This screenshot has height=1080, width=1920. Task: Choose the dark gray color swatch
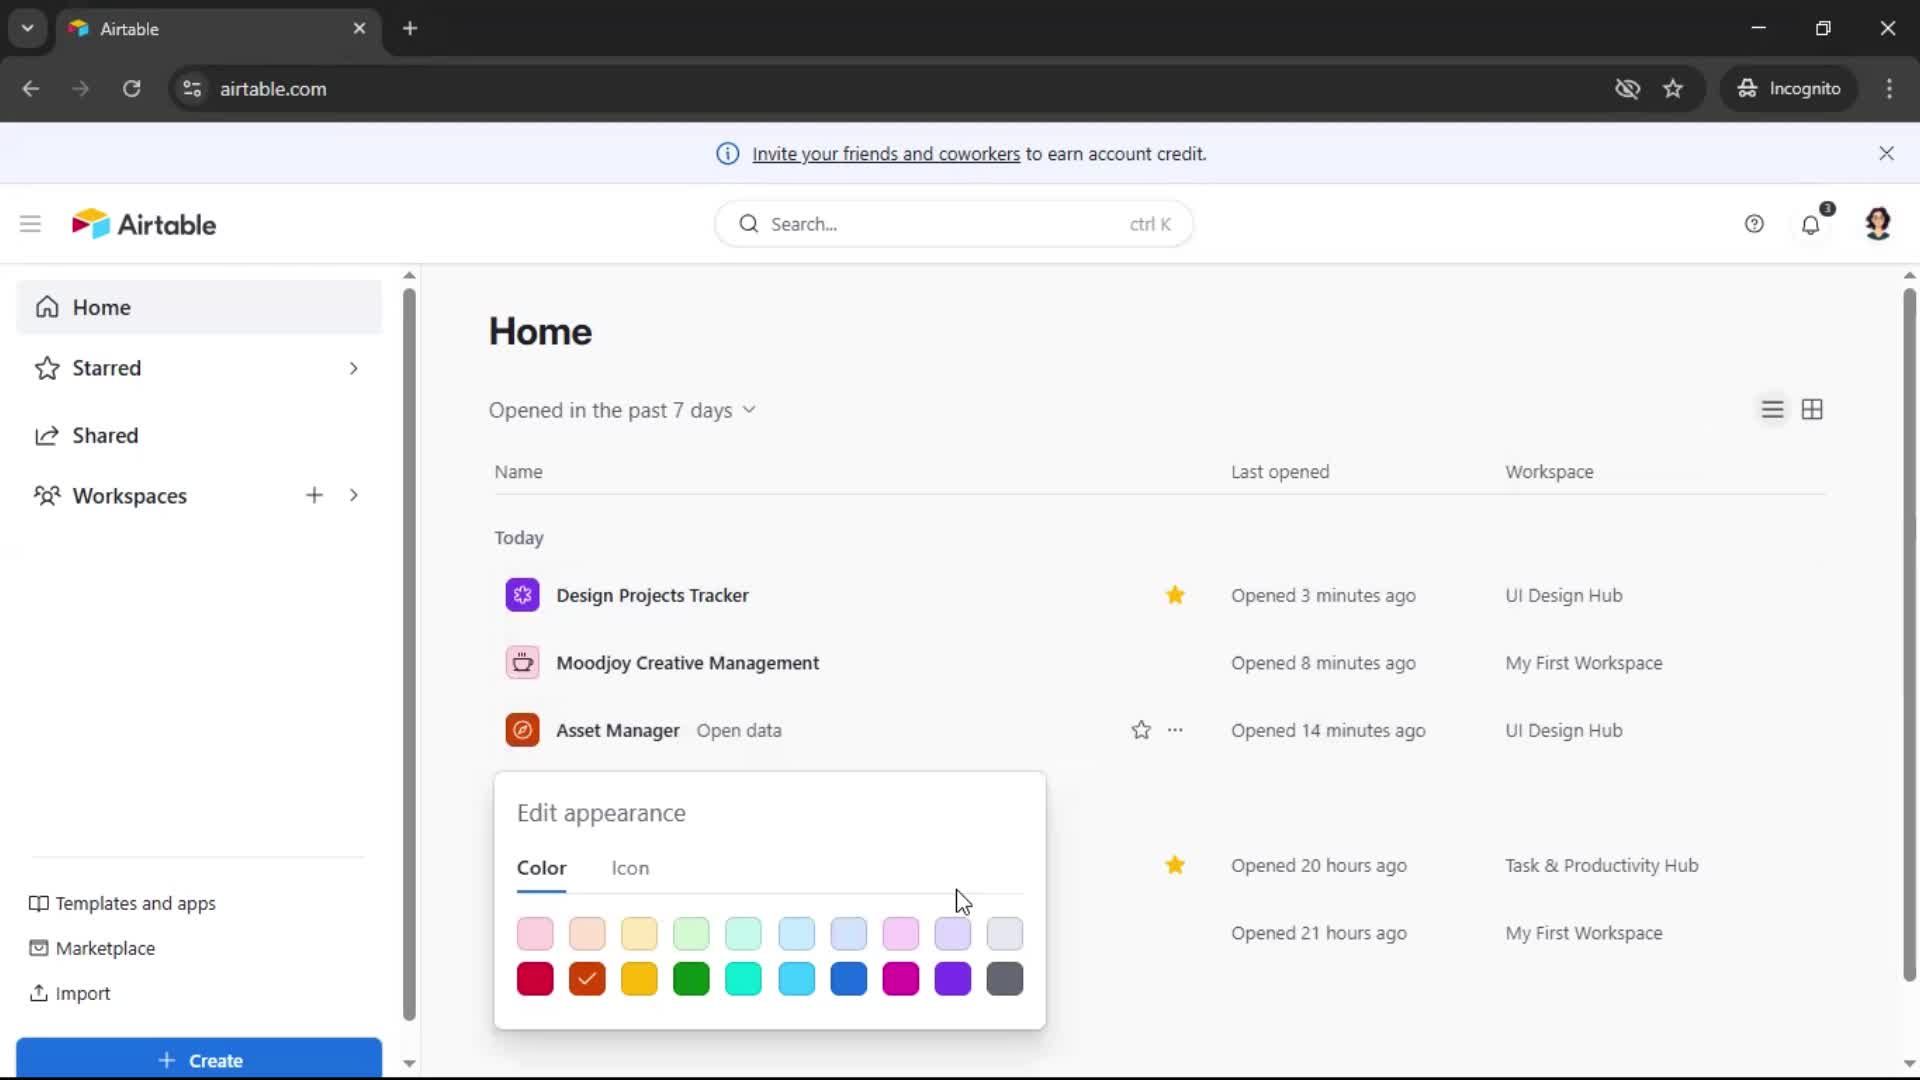[x=1005, y=979]
